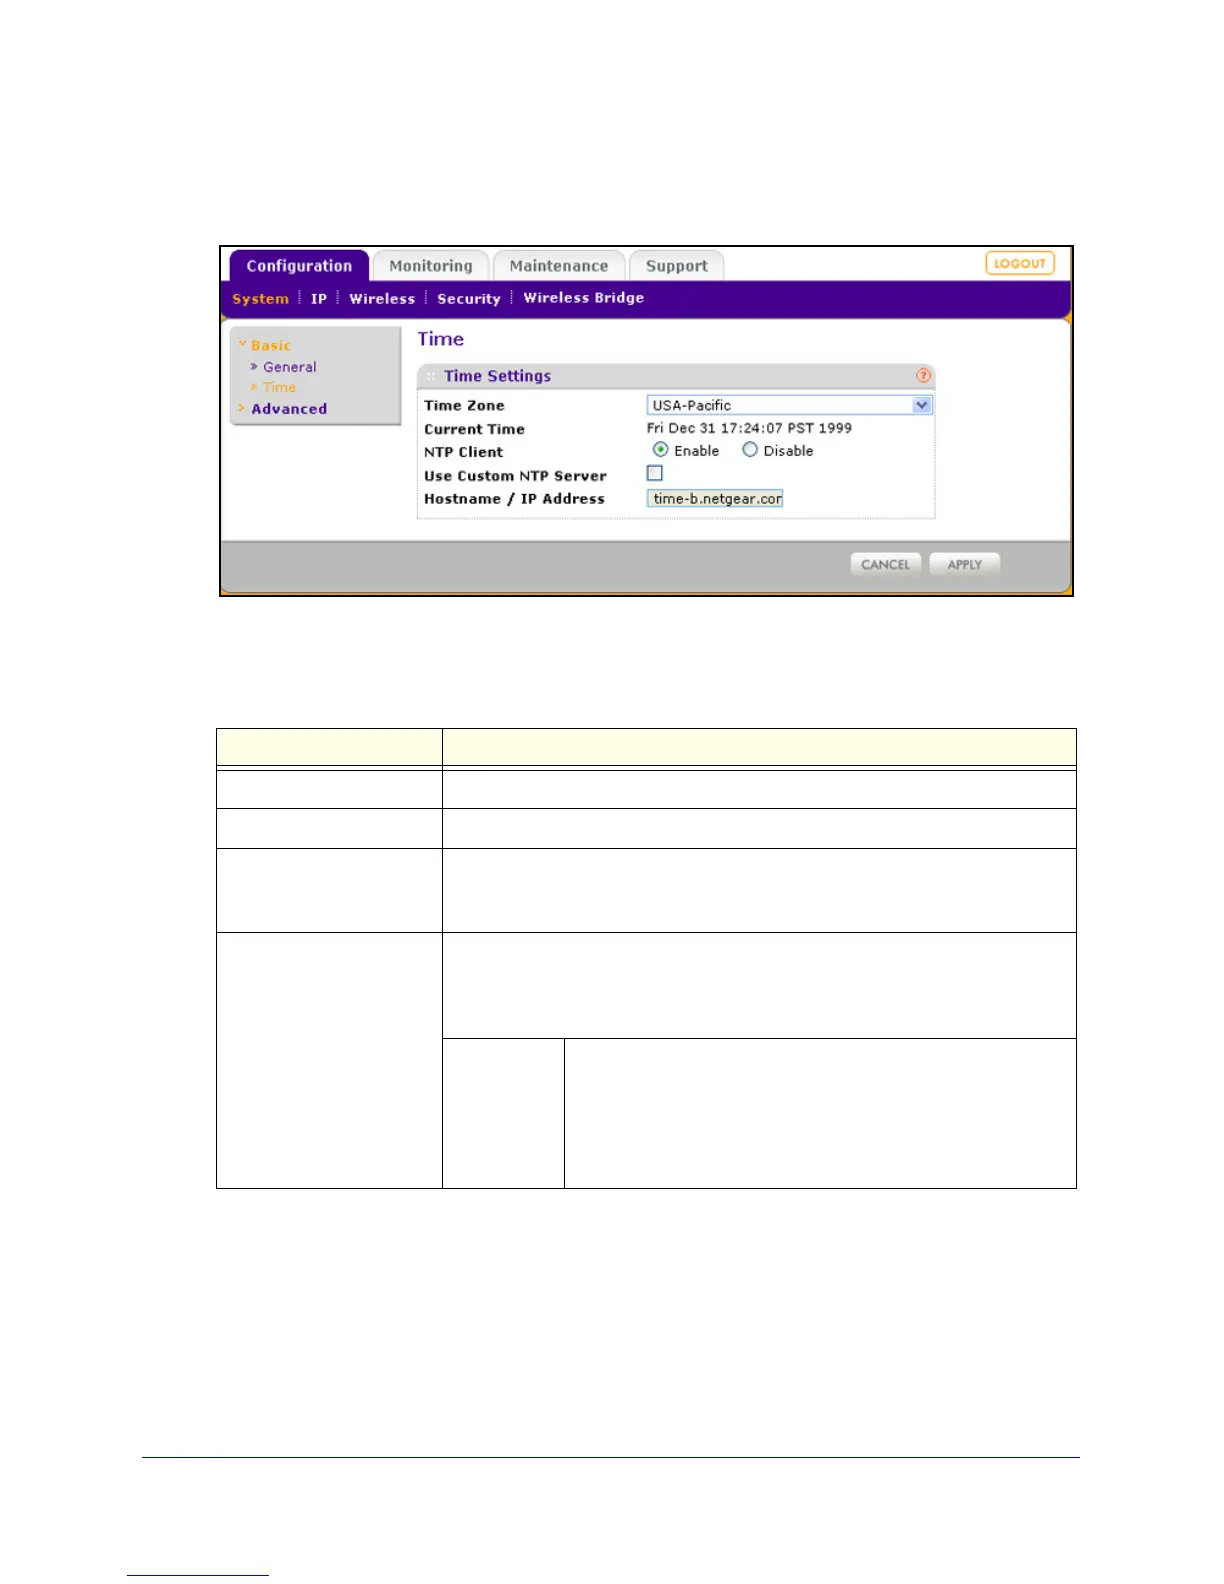Click the LOGOUT button

[x=1020, y=263]
